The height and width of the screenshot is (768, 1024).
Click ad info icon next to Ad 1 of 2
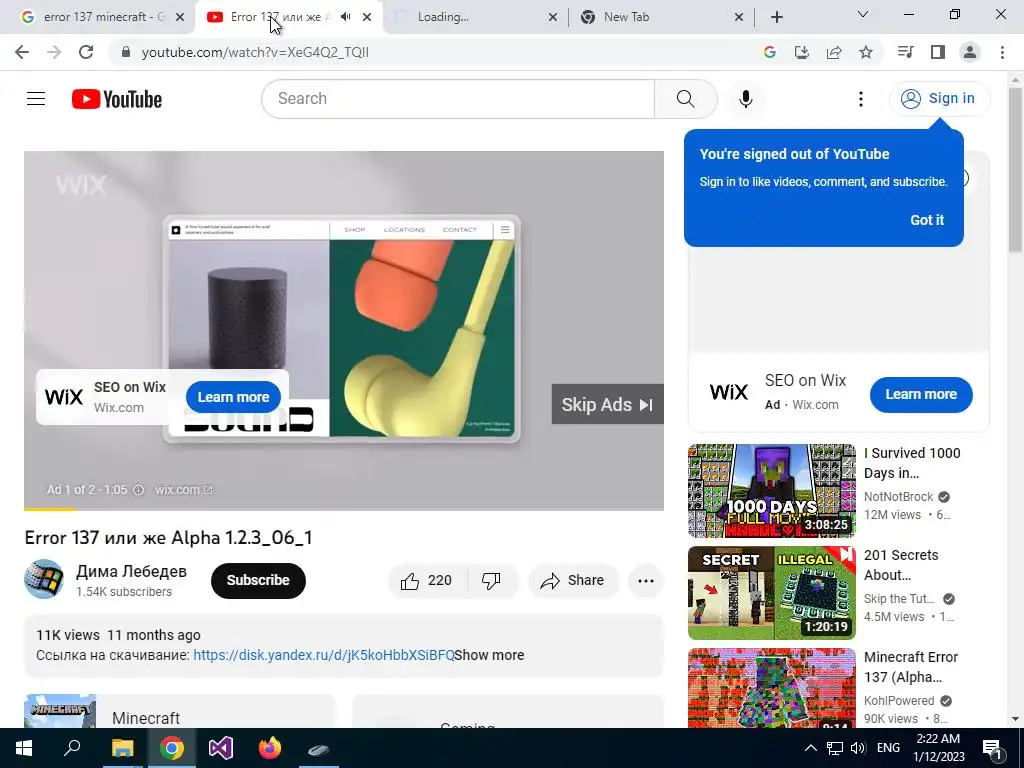coord(138,490)
